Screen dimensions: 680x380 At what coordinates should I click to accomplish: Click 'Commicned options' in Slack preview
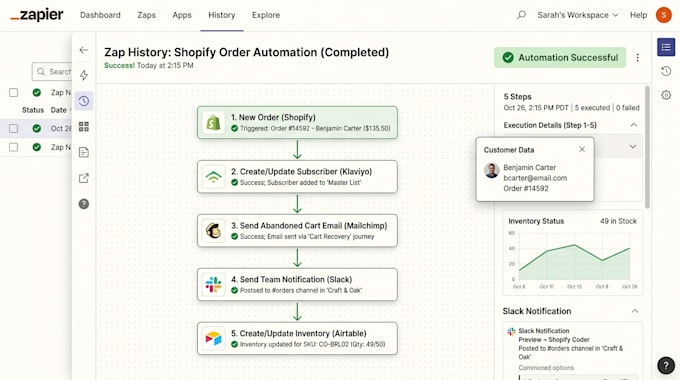click(546, 368)
